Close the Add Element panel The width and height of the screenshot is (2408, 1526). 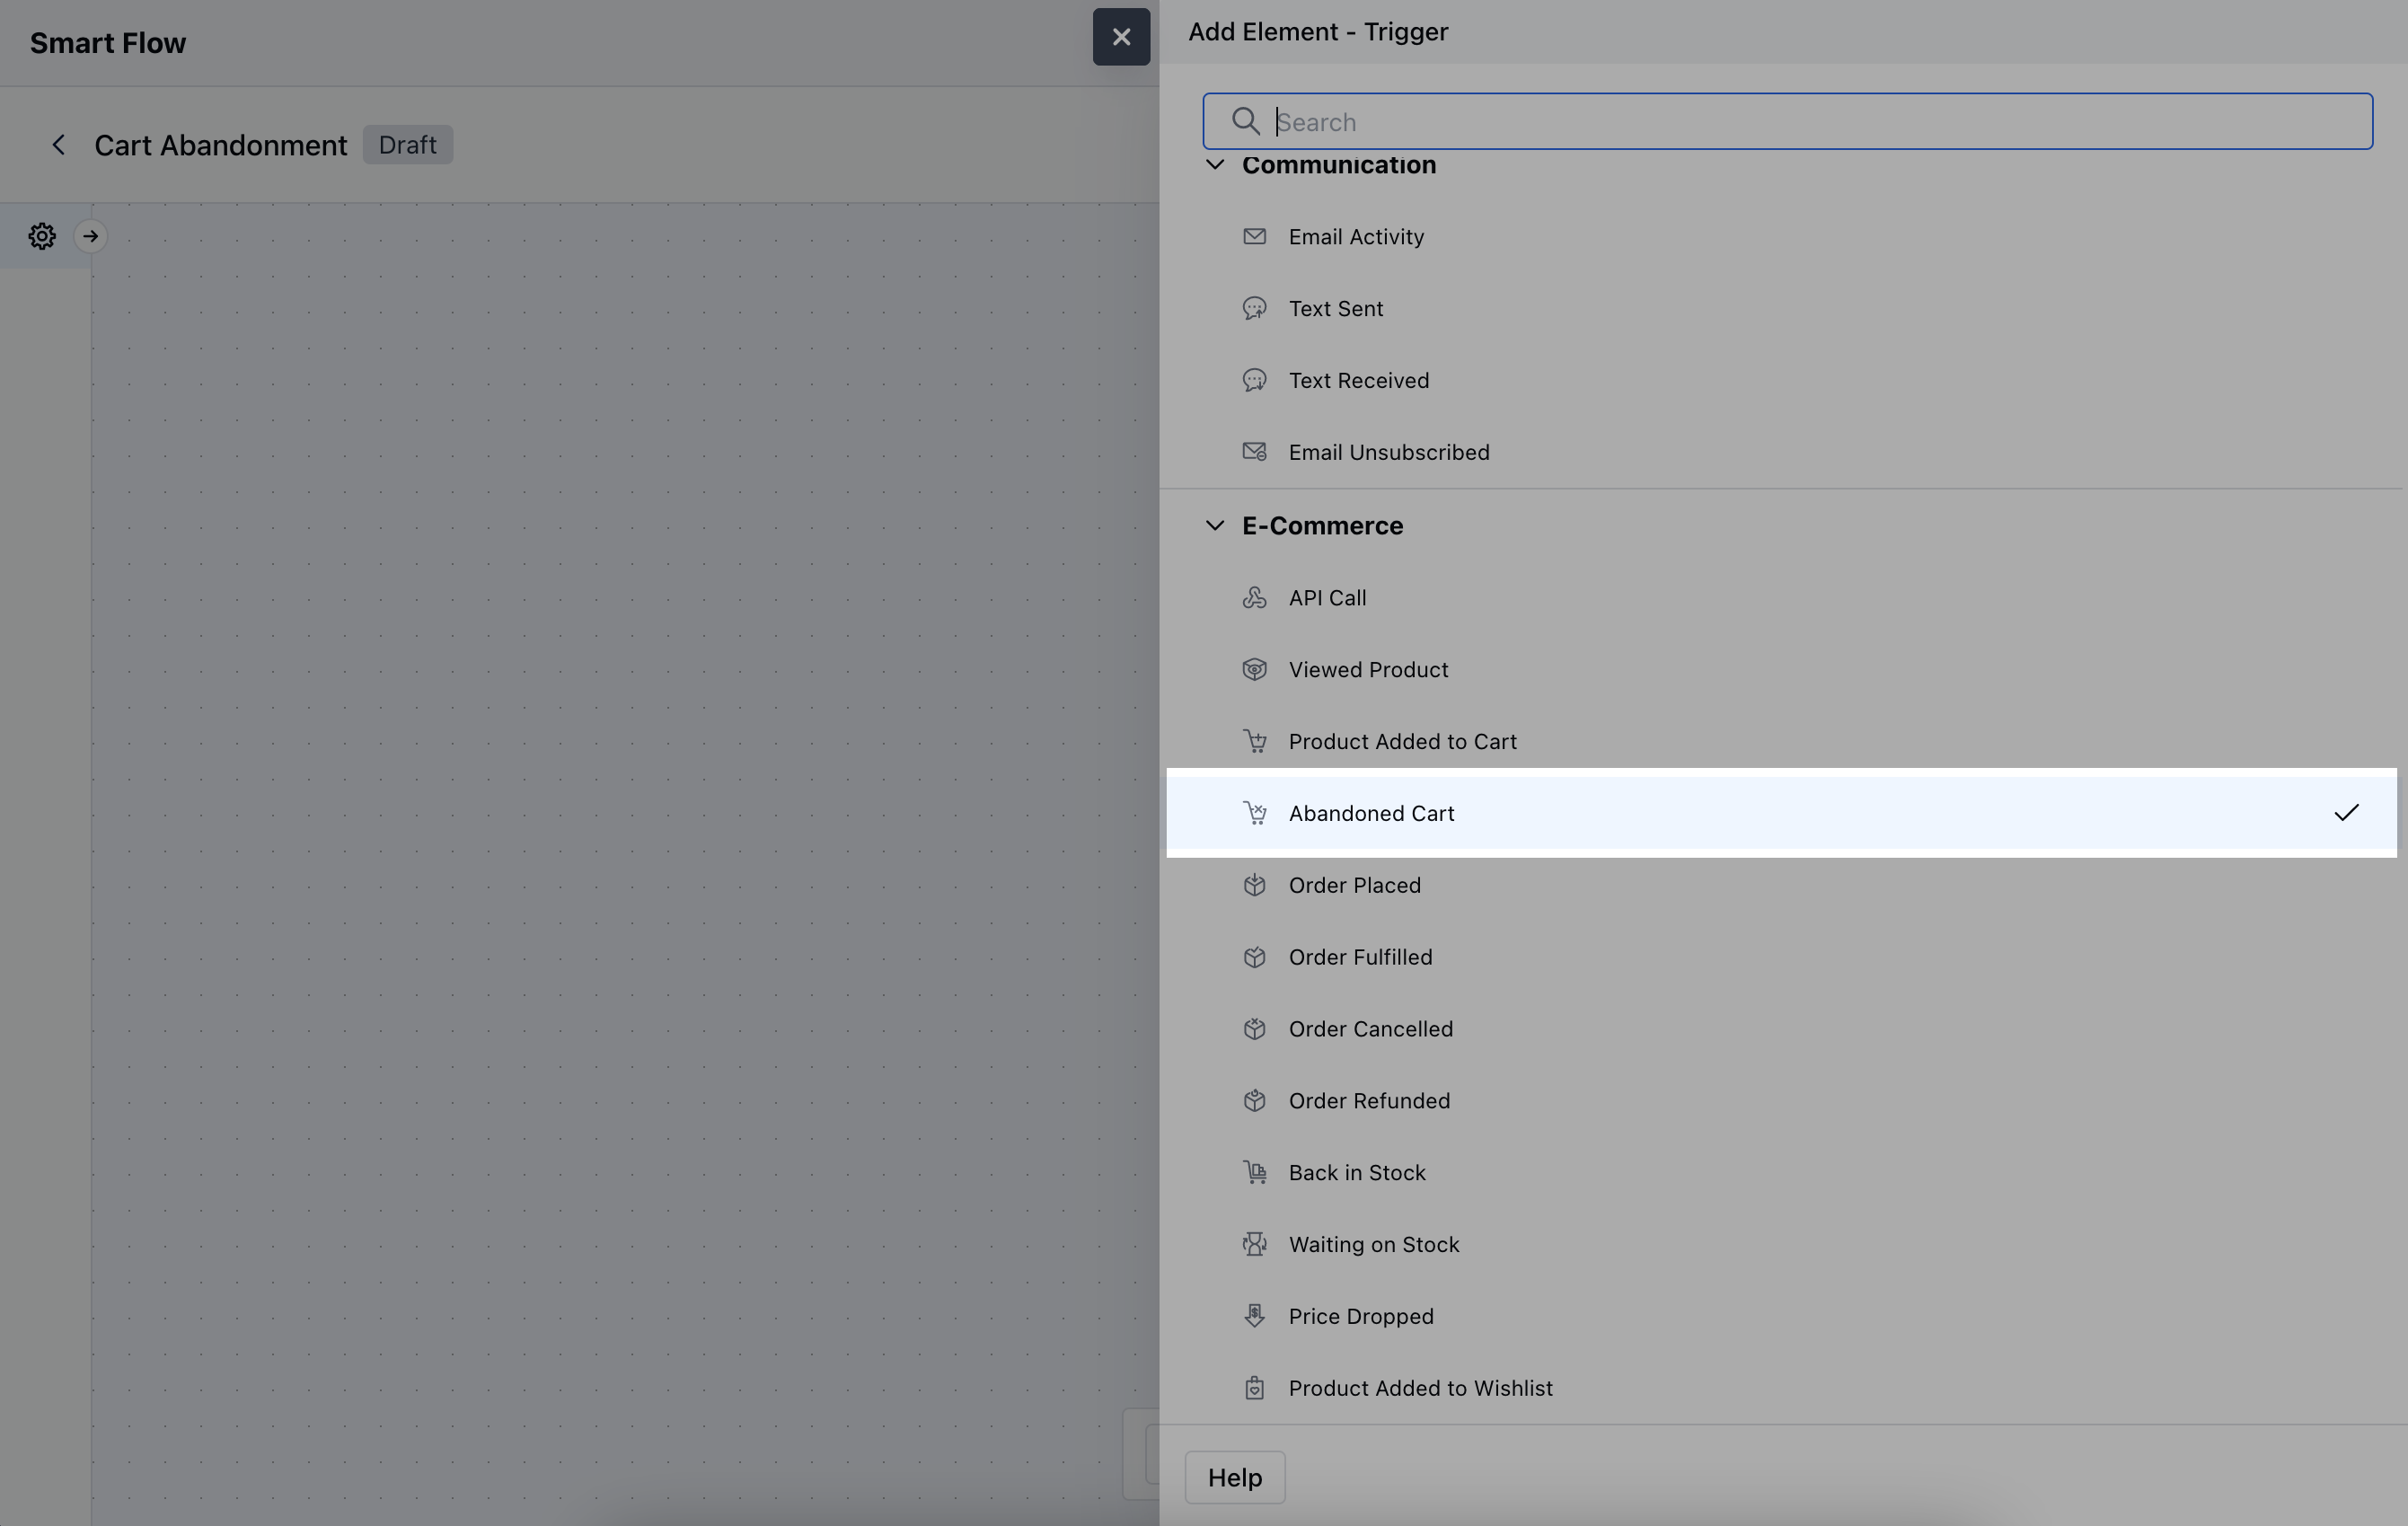click(x=1121, y=37)
